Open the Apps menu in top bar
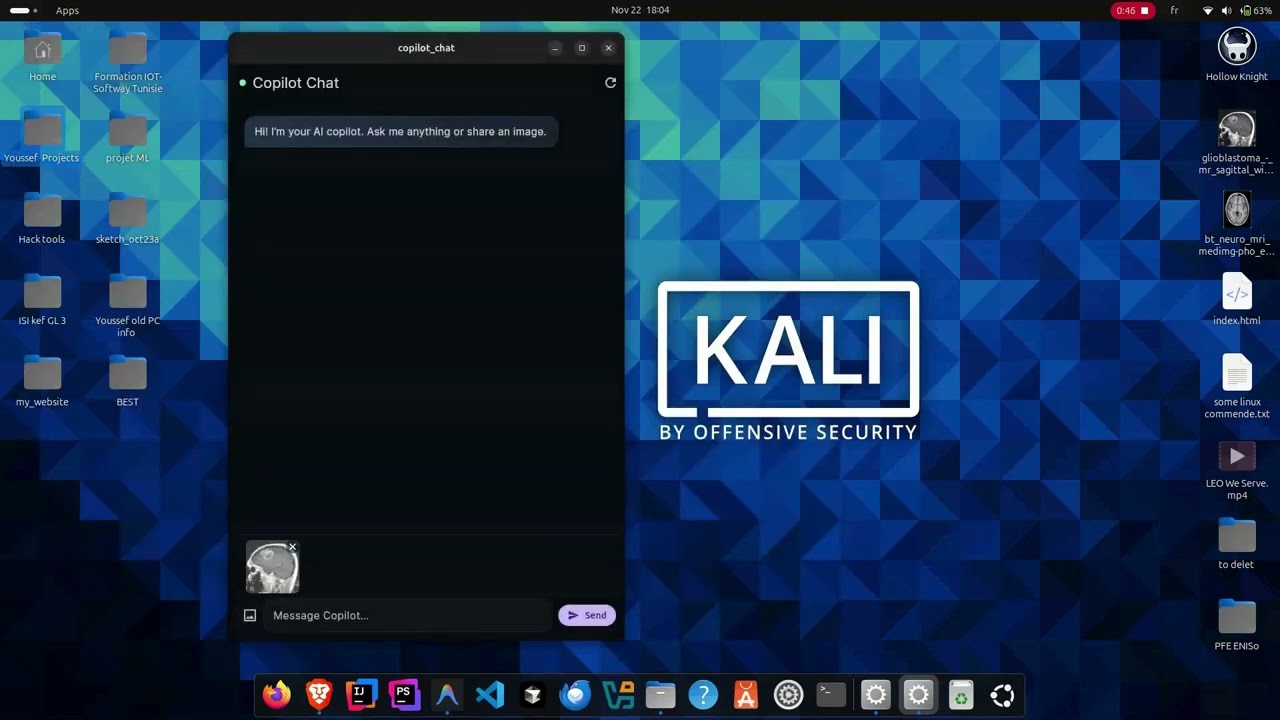 coord(67,10)
